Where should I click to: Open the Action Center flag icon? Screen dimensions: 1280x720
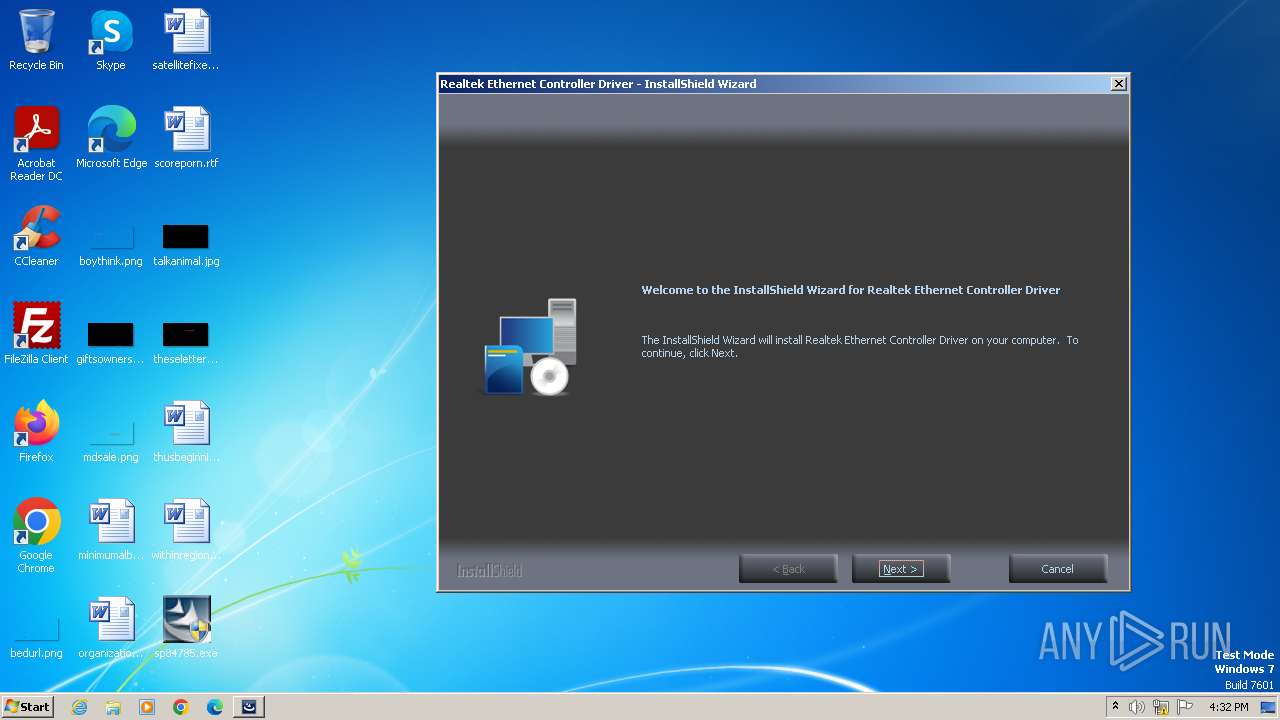[1185, 707]
